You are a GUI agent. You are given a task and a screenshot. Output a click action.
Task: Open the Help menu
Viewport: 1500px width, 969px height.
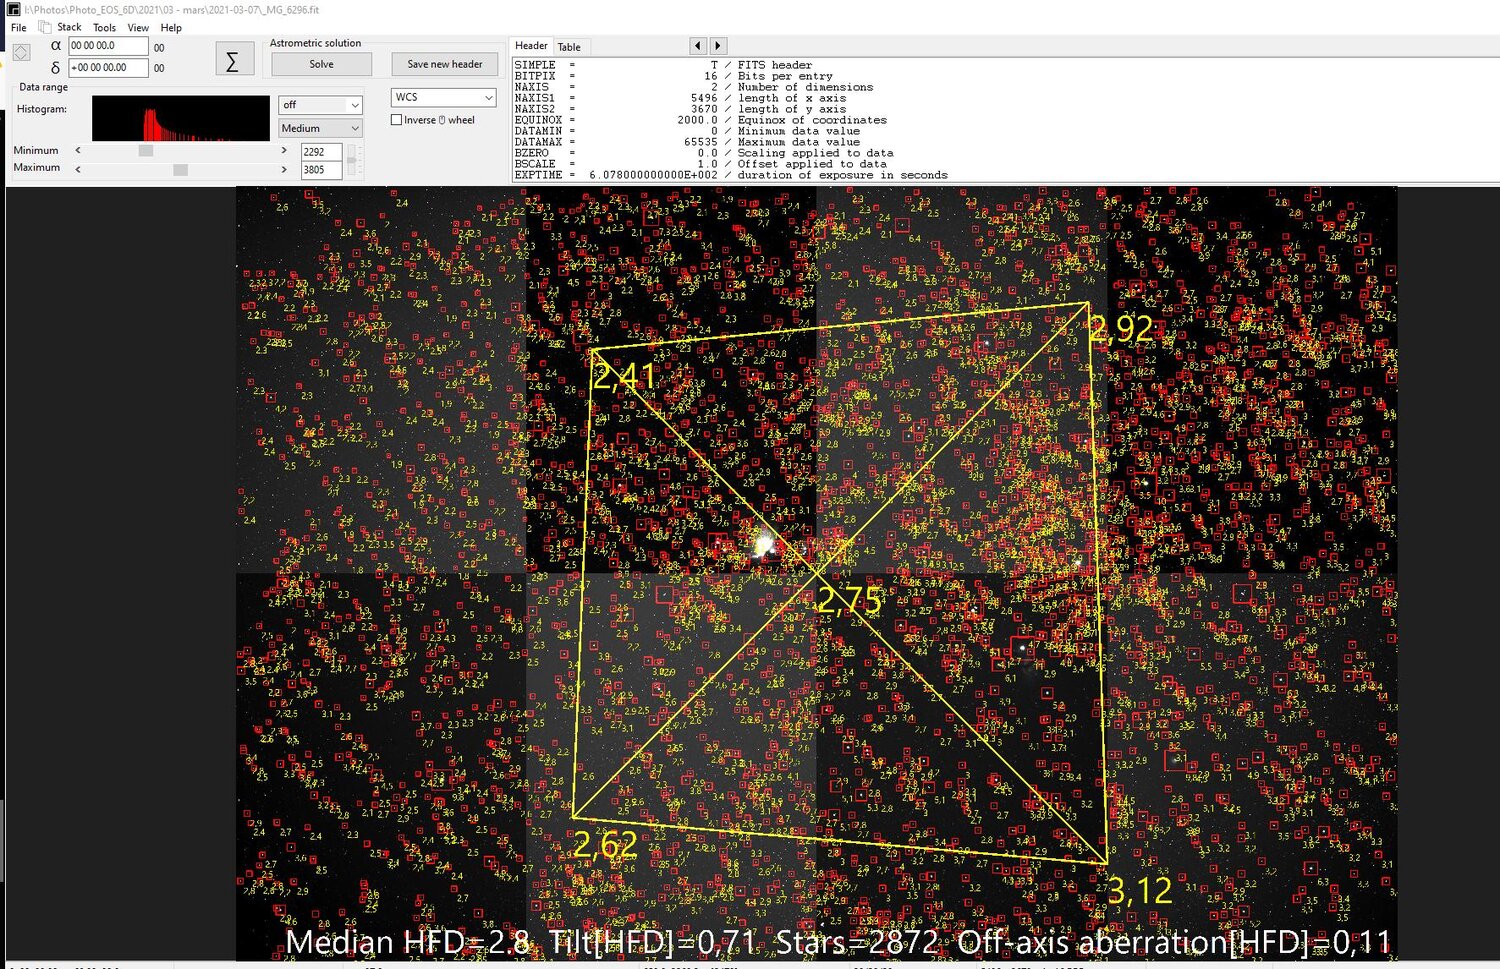pos(171,28)
